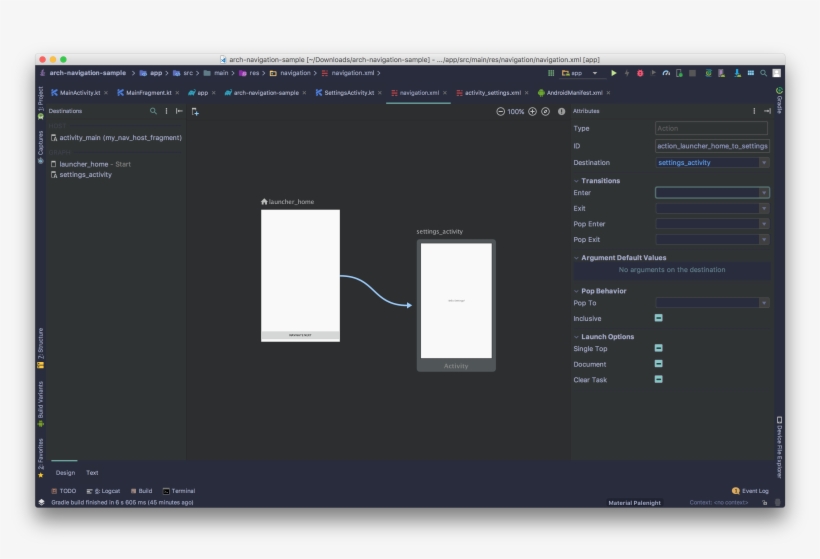The image size is (820, 559).
Task: Open Destinations panel options menu dots
Action: click(166, 111)
